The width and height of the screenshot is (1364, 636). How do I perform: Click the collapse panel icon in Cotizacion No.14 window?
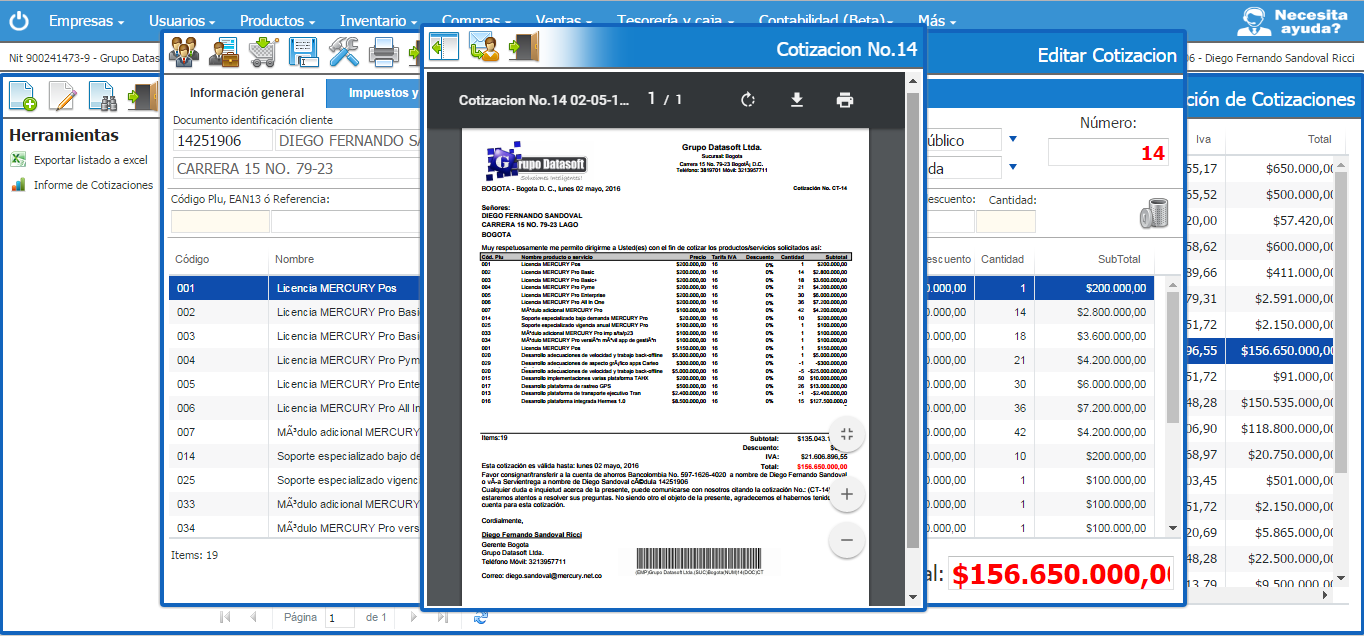pos(444,46)
